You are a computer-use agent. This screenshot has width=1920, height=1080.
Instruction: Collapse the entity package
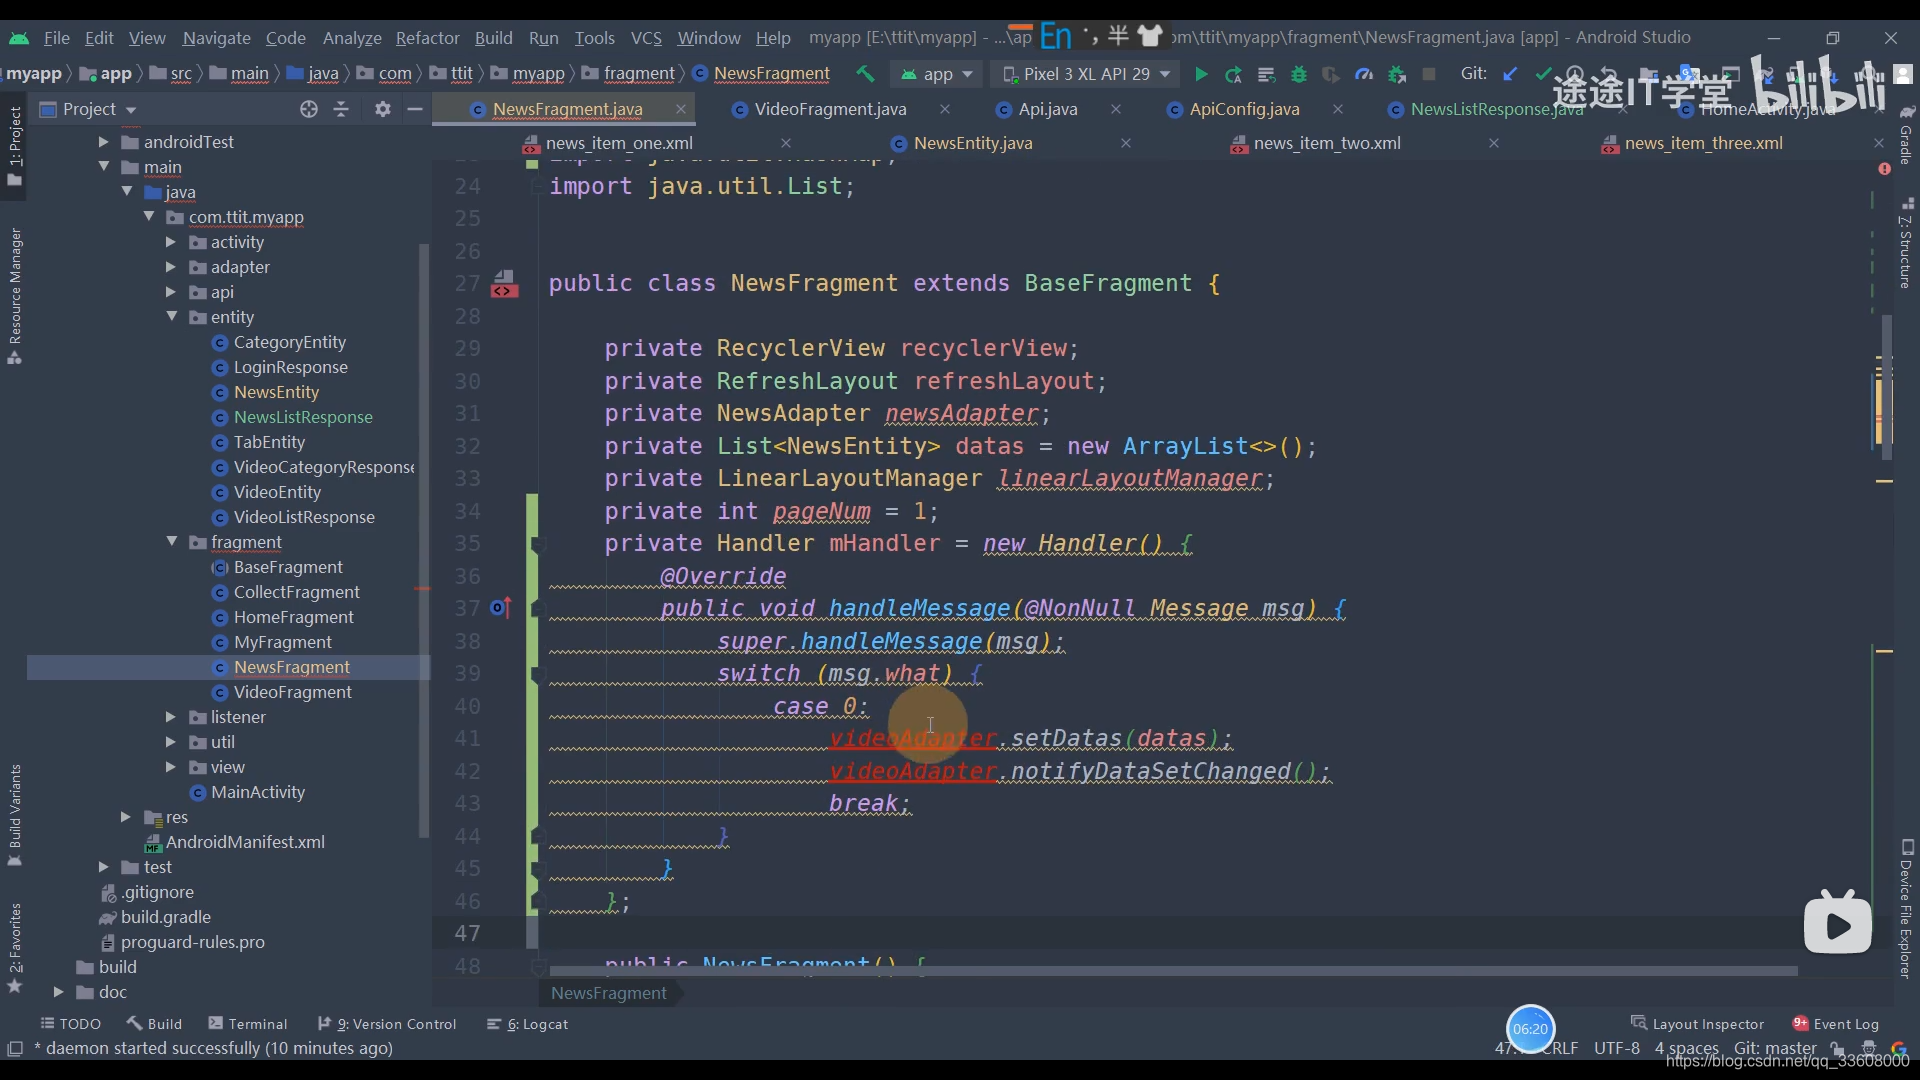172,317
